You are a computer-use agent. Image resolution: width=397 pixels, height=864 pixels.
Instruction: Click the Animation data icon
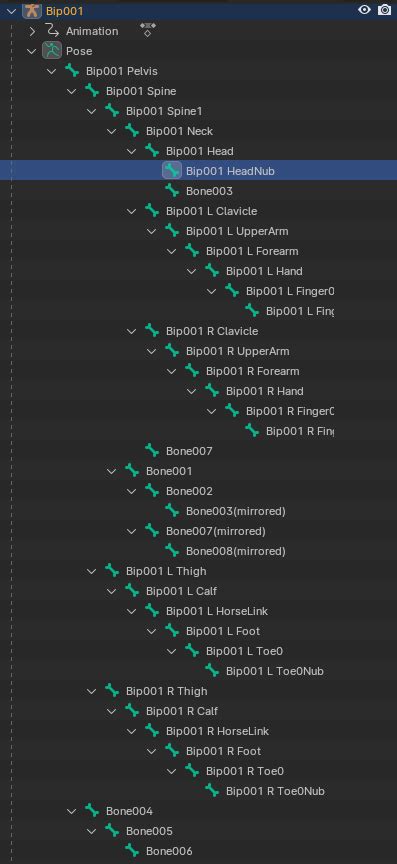(52, 31)
